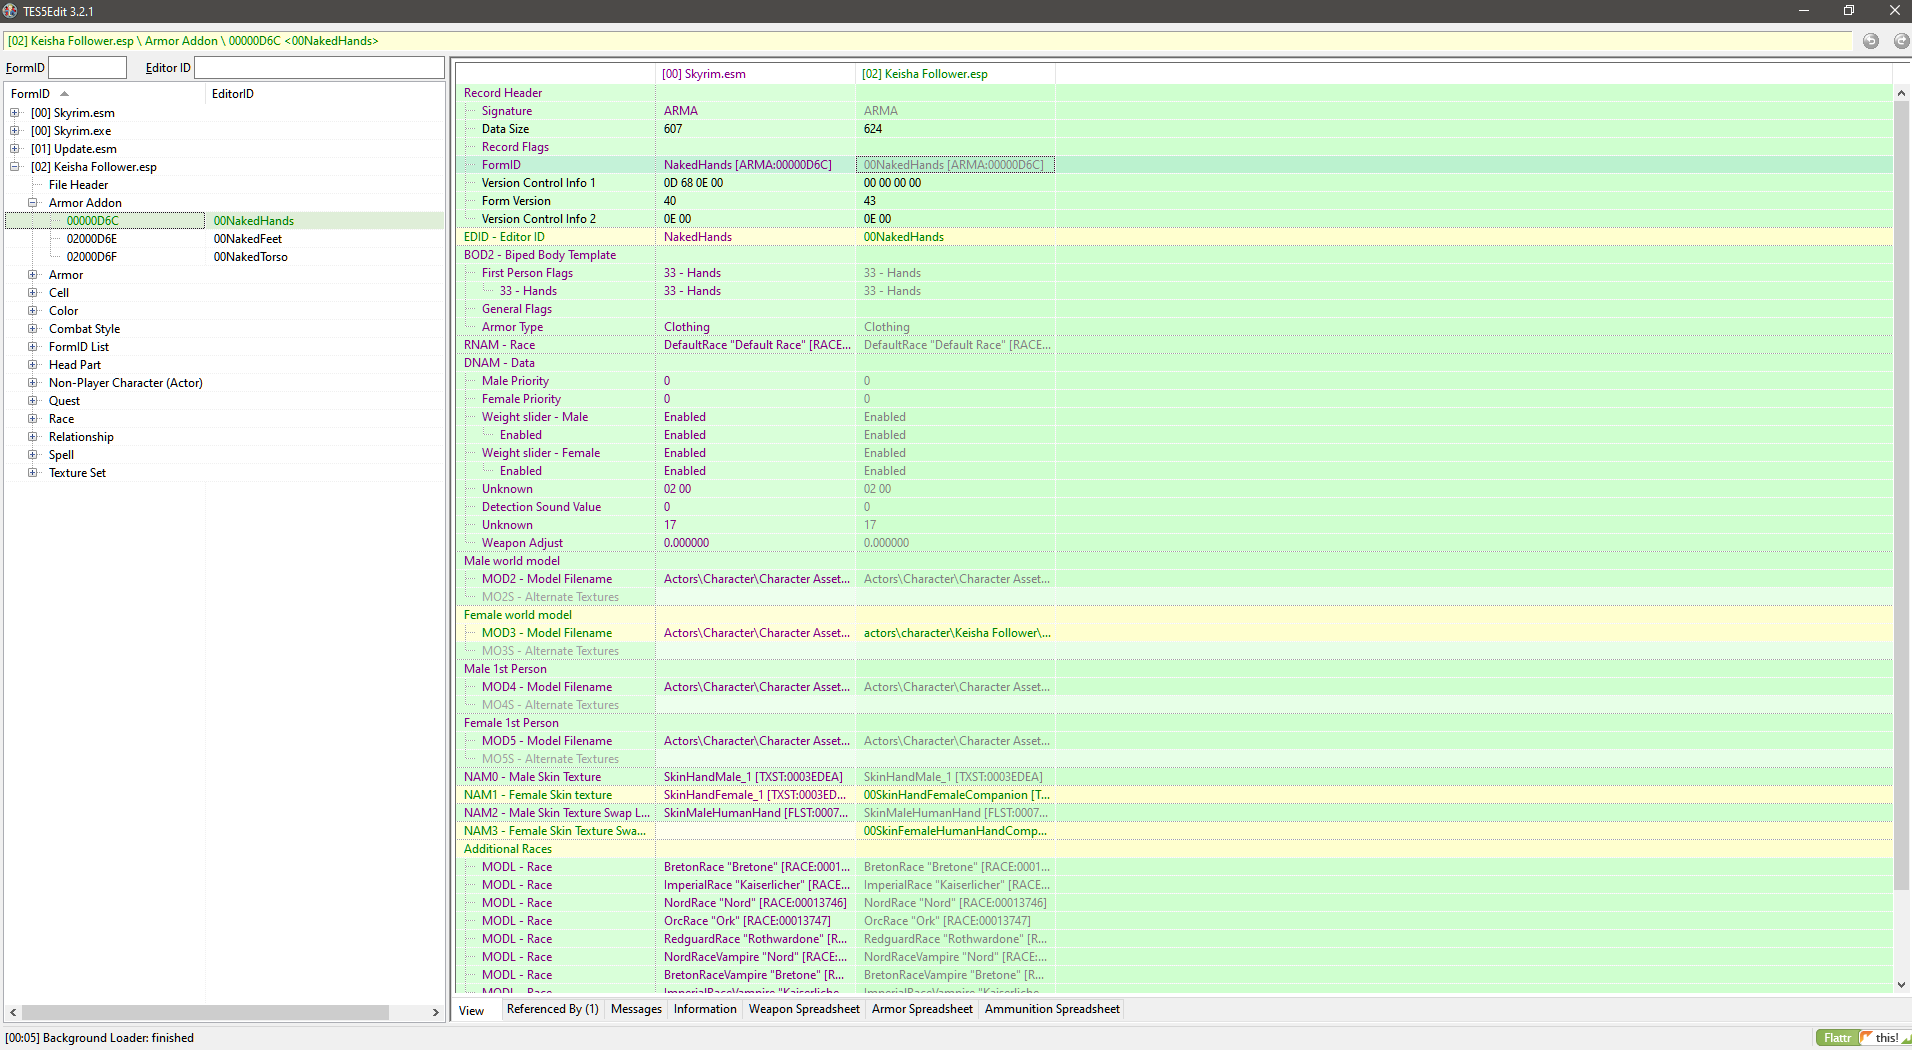Open the Messages tab
The width and height of the screenshot is (1912, 1050).
click(636, 1009)
